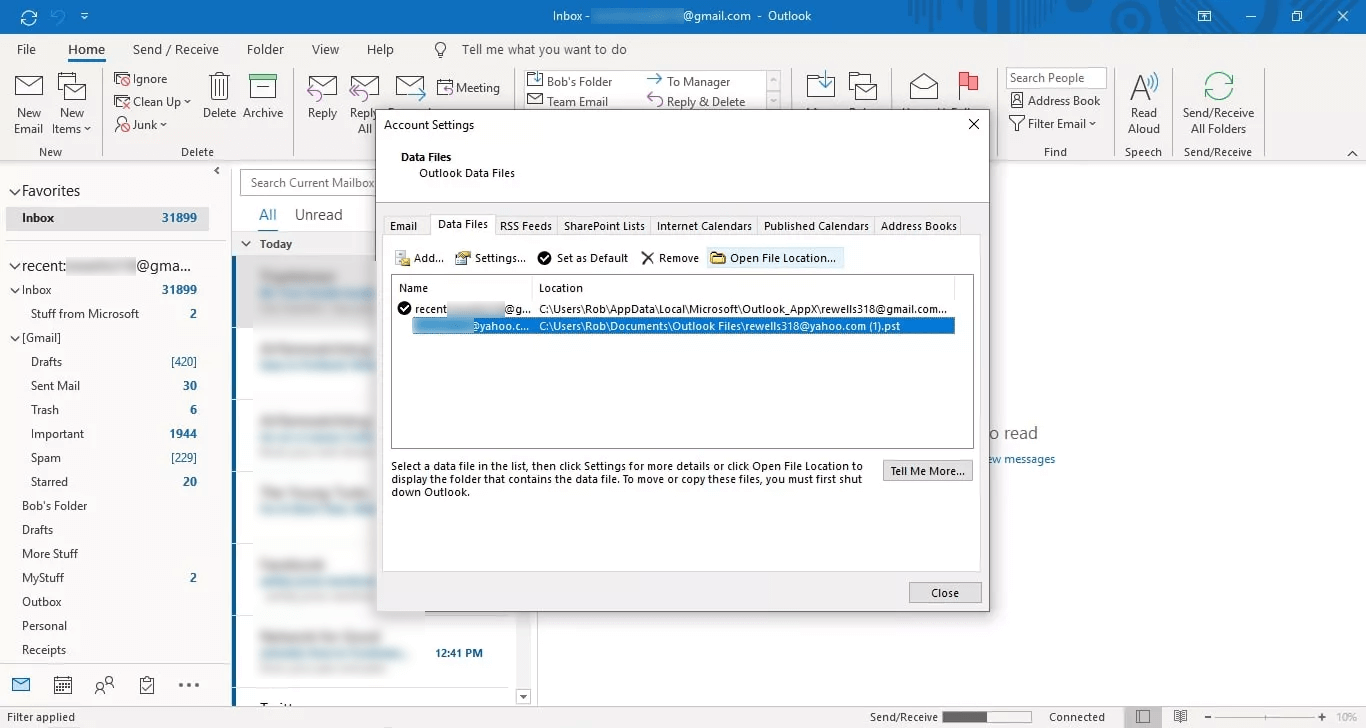The height and width of the screenshot is (728, 1366).
Task: Open the Address Book
Action: tap(1055, 100)
